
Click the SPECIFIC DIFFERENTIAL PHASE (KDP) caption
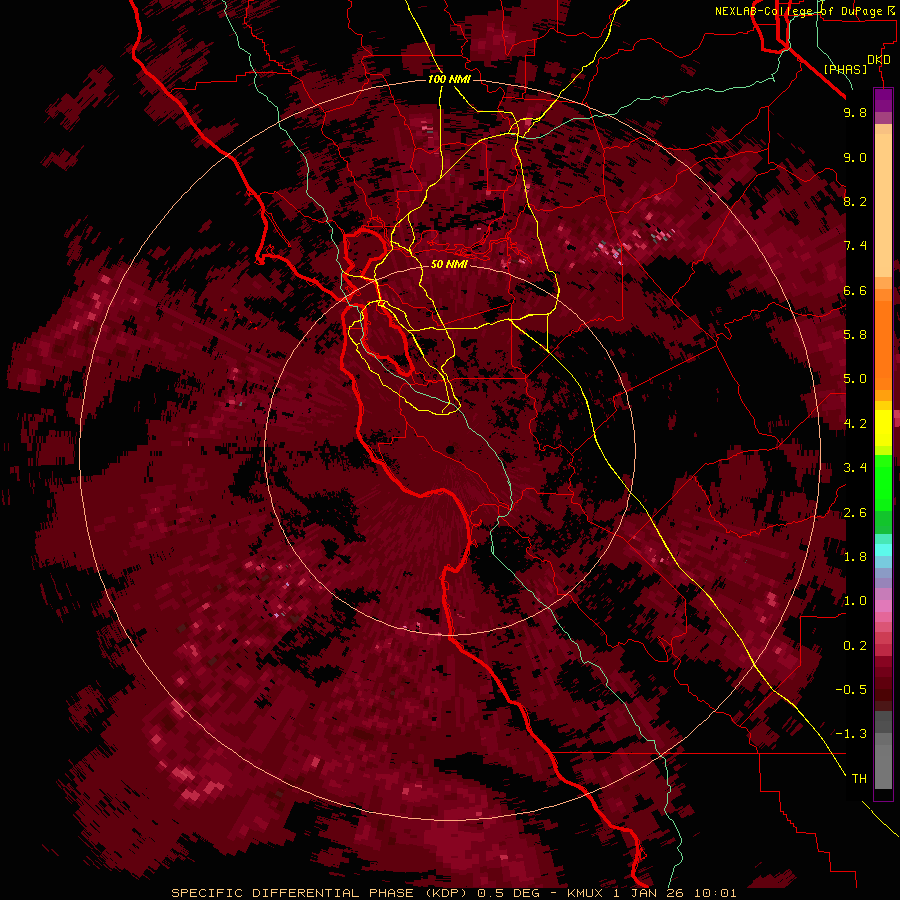319,893
